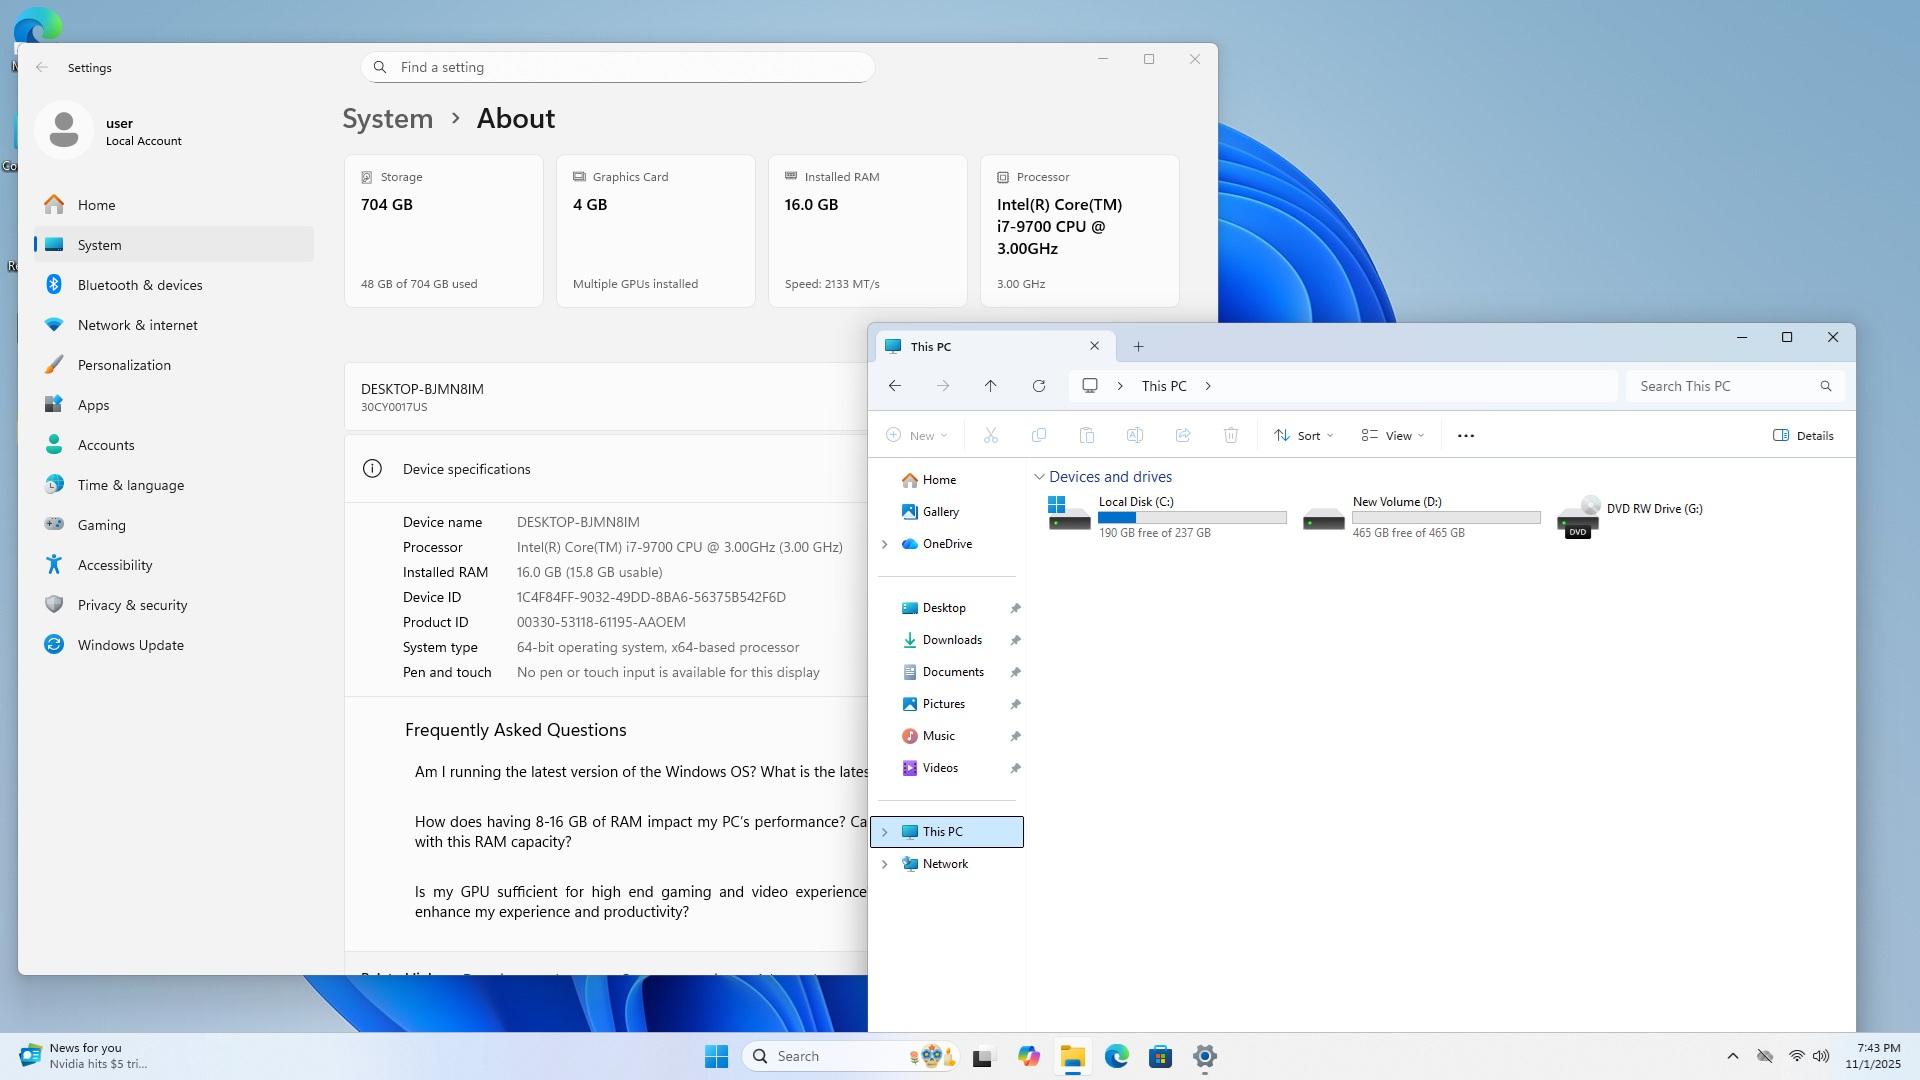Go back in the Settings window
Viewport: 1920px width, 1080px height.
[41, 67]
